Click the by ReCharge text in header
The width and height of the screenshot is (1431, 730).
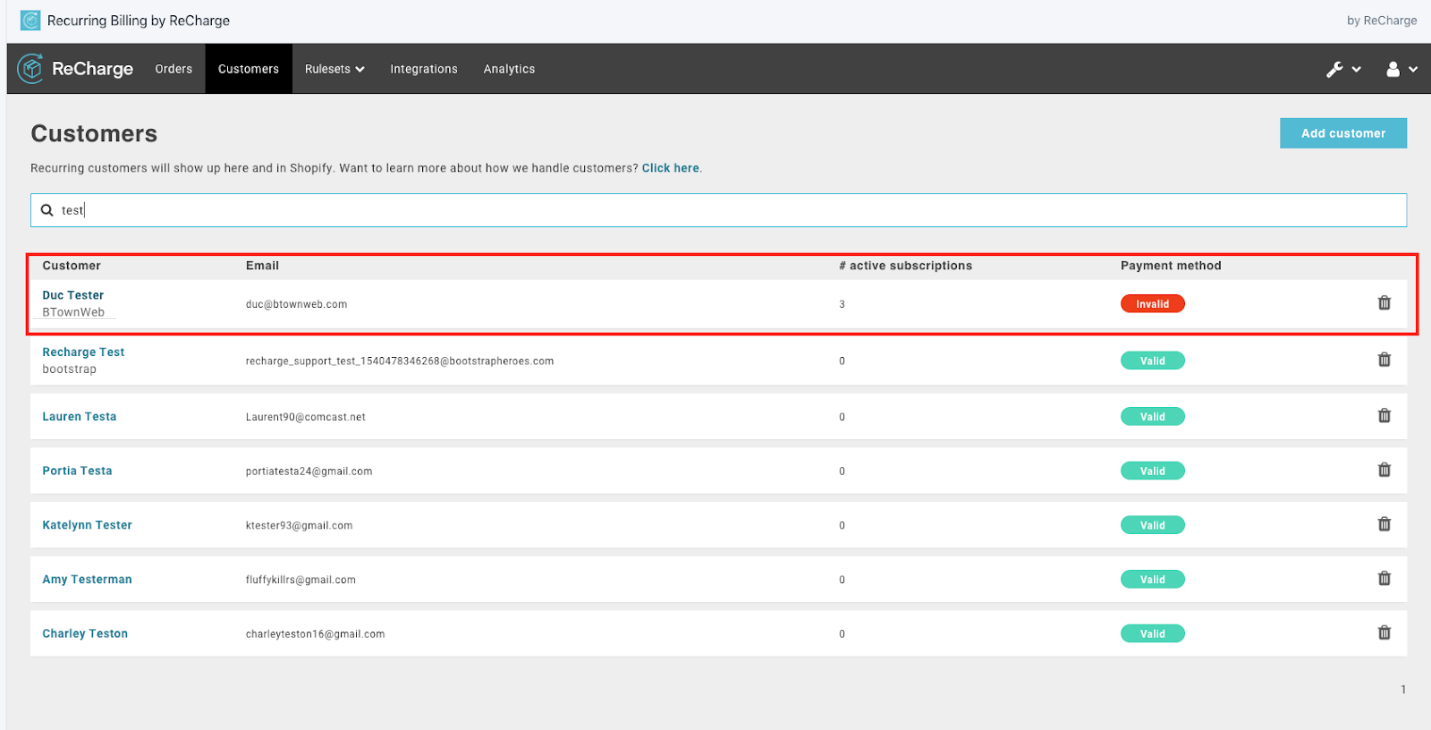(1381, 20)
